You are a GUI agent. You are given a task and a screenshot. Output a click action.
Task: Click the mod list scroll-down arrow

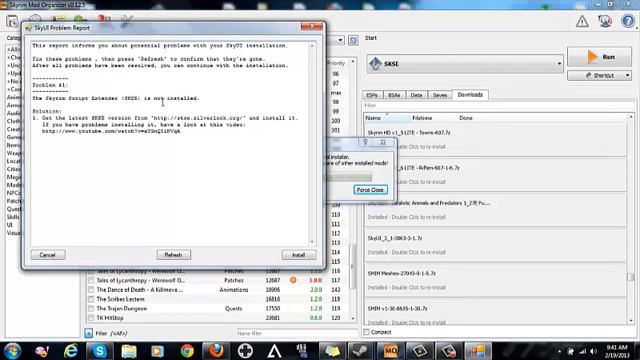(353, 318)
